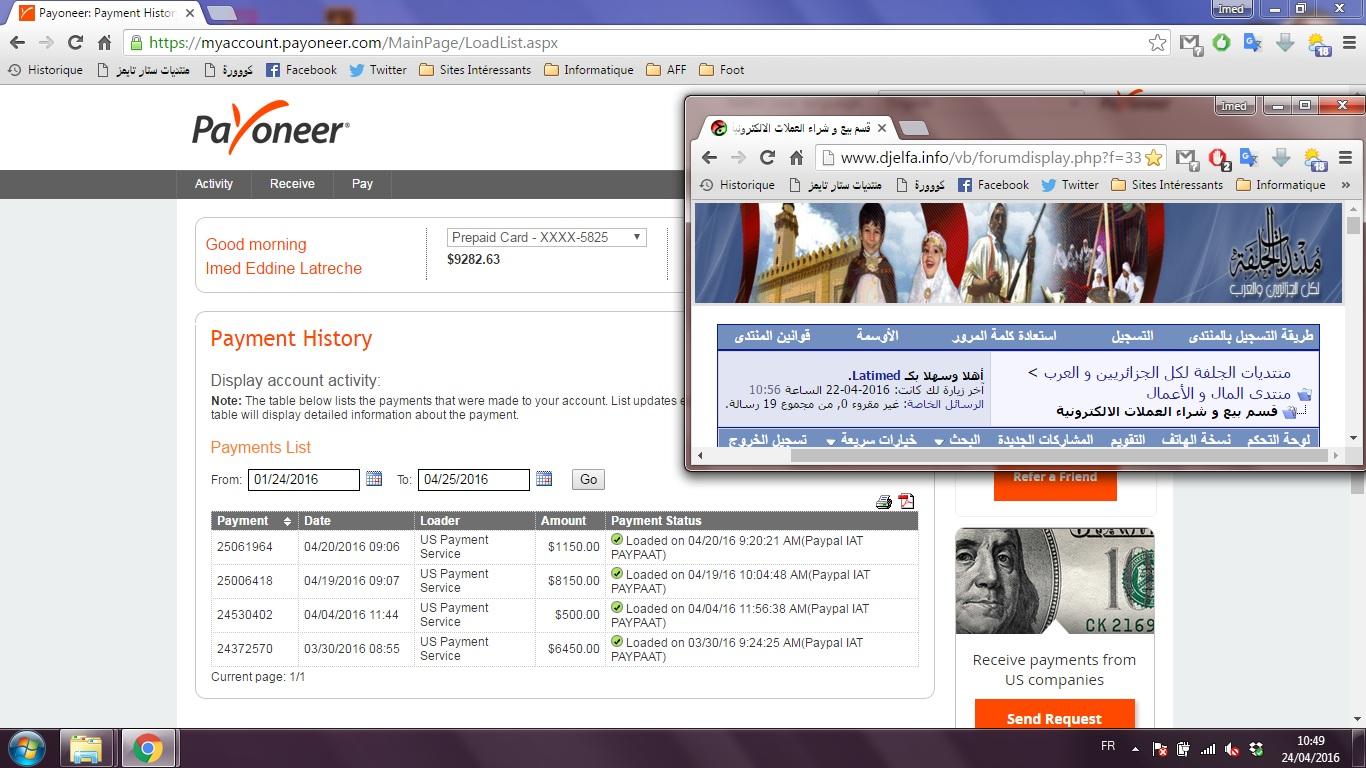Viewport: 1366px width, 768px height.
Task: Open Facebook bookmark in Payoneer window
Action: 300,70
